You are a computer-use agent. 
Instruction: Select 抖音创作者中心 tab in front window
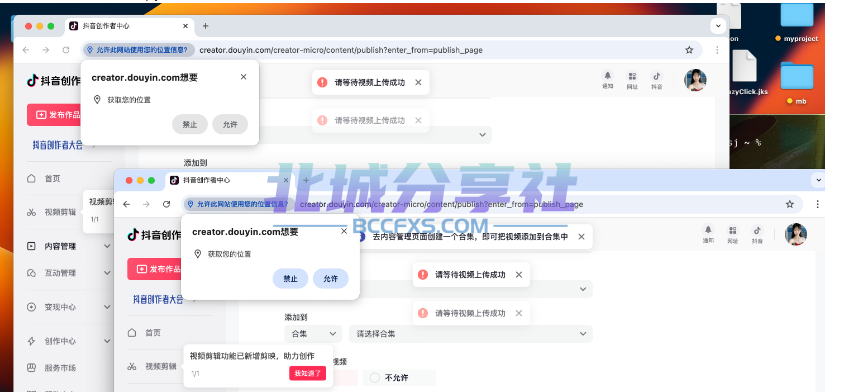(229, 180)
